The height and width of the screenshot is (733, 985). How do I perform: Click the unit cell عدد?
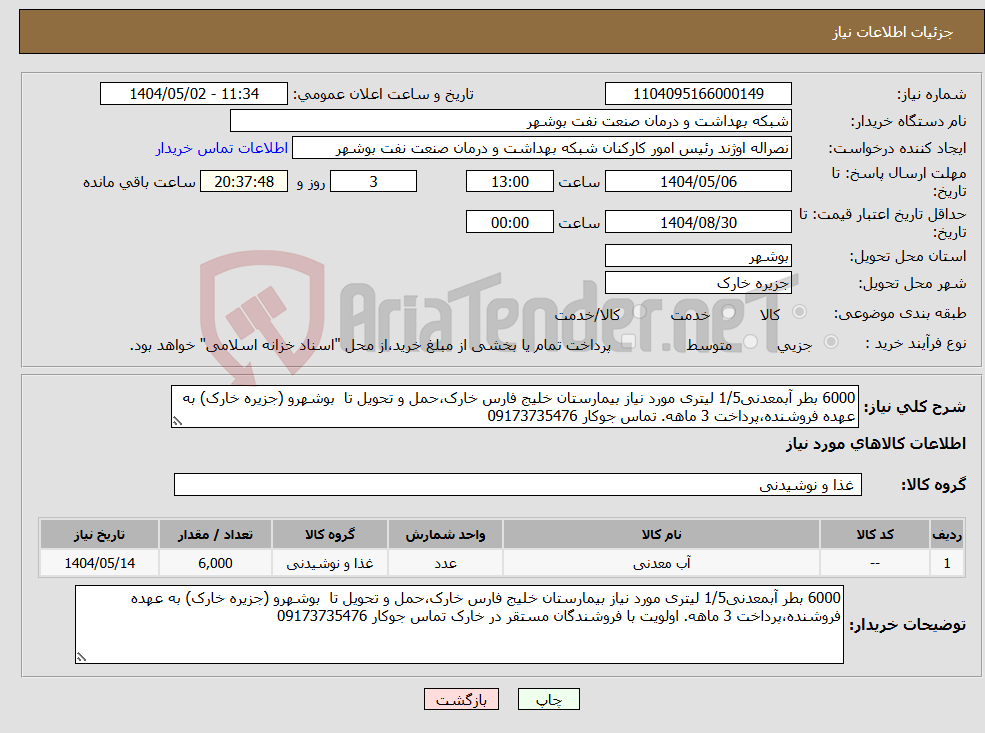445,563
